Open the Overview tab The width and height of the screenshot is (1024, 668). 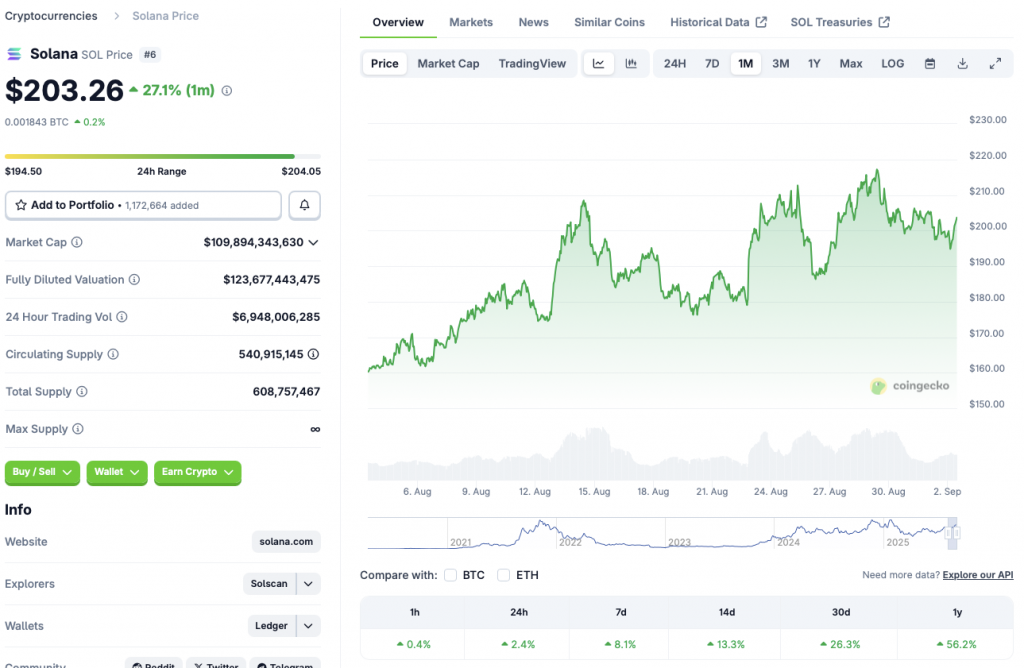[x=398, y=22]
